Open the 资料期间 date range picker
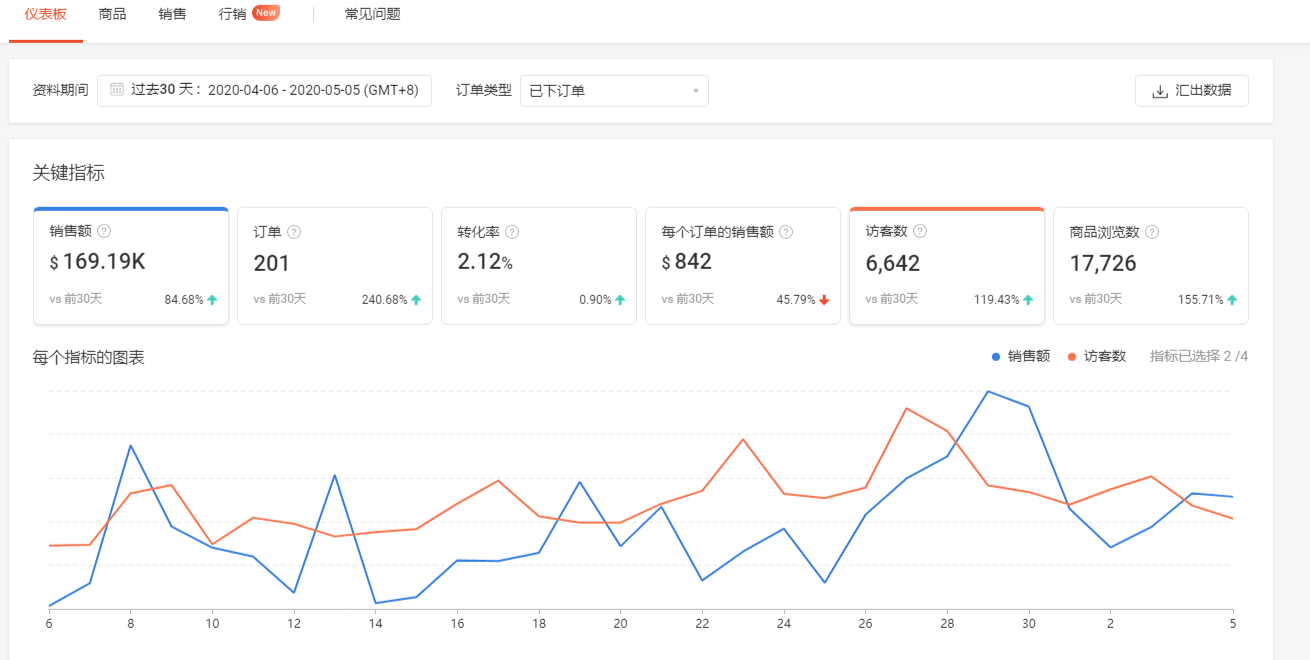This screenshot has width=1310, height=660. pos(265,90)
